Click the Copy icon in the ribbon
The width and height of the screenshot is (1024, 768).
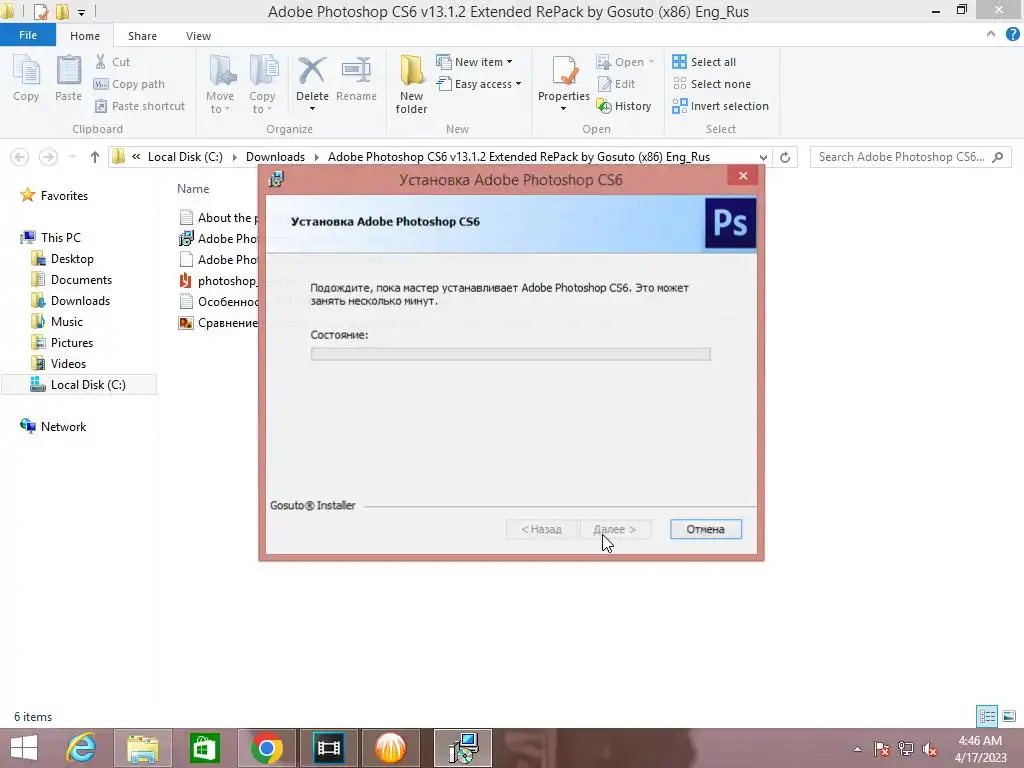click(26, 78)
